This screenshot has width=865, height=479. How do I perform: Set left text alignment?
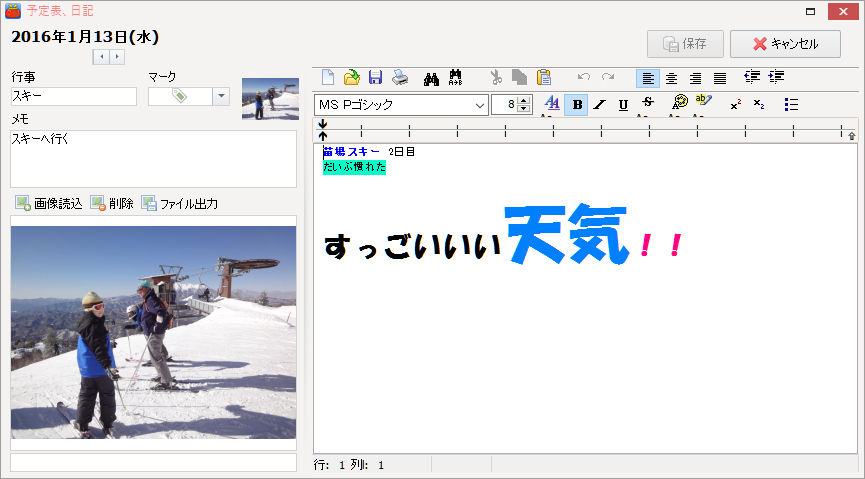[648, 78]
